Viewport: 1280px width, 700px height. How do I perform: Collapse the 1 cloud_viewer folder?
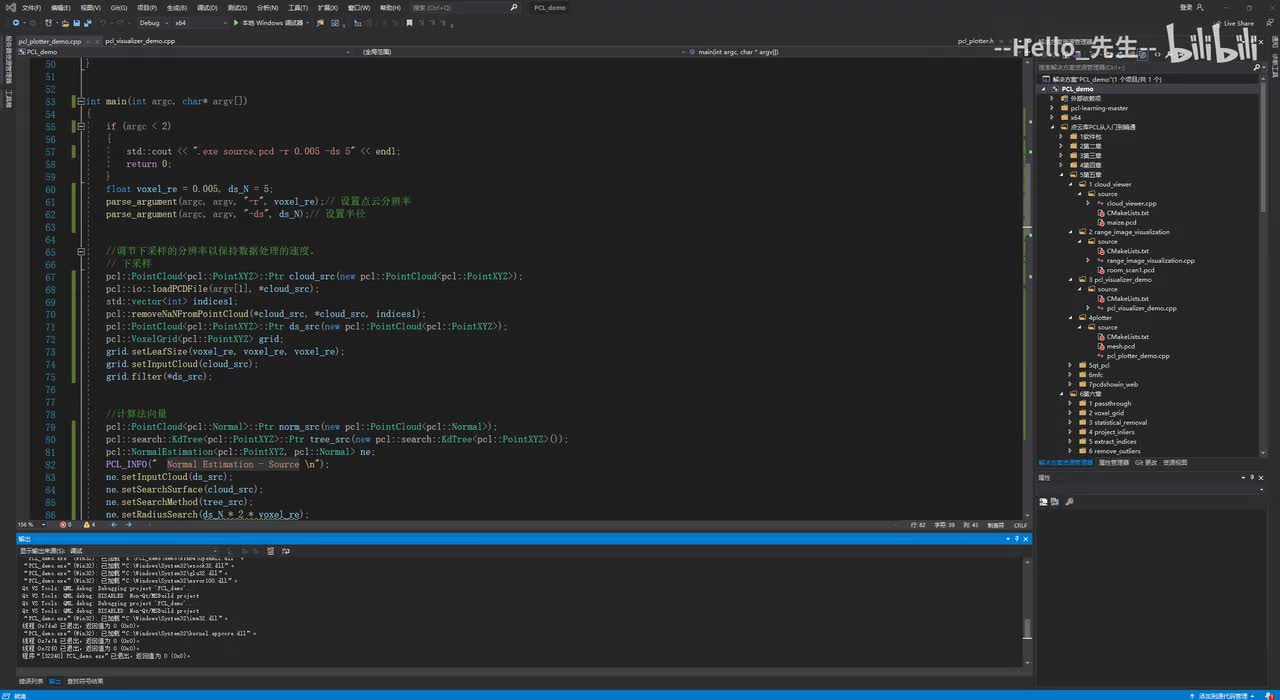coord(1070,184)
